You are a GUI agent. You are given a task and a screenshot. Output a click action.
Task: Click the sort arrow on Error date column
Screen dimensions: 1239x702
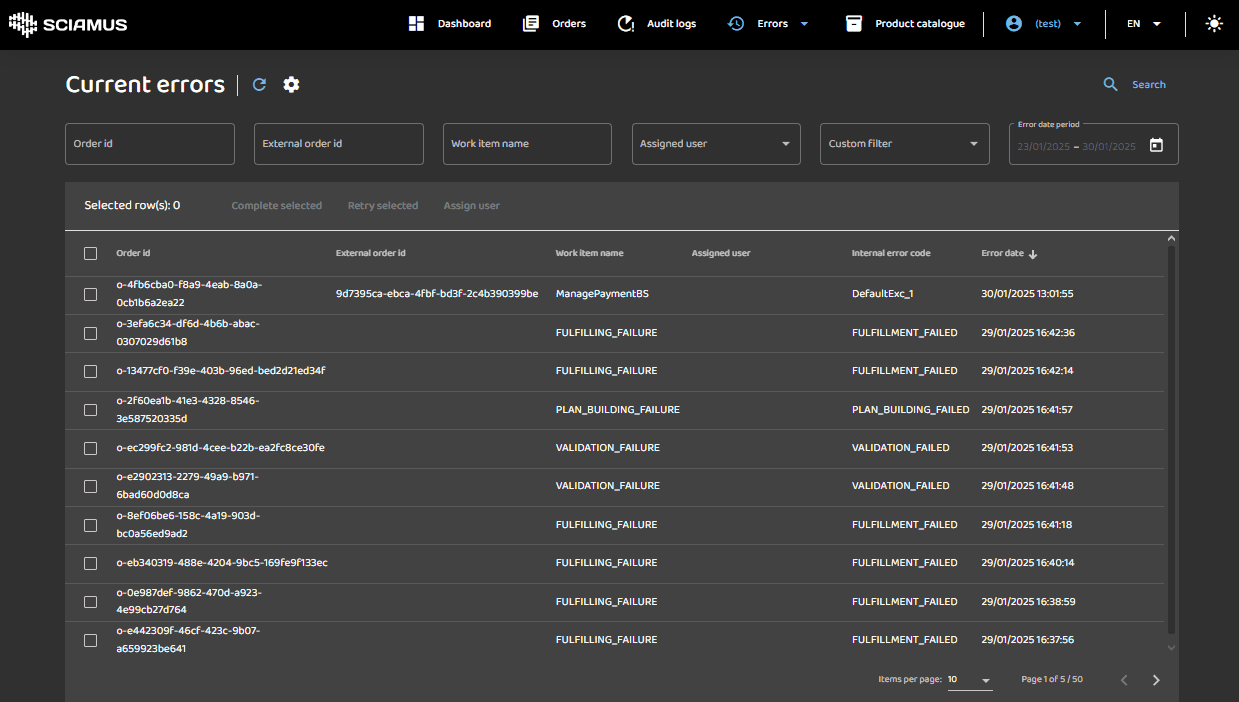pyautogui.click(x=1033, y=254)
